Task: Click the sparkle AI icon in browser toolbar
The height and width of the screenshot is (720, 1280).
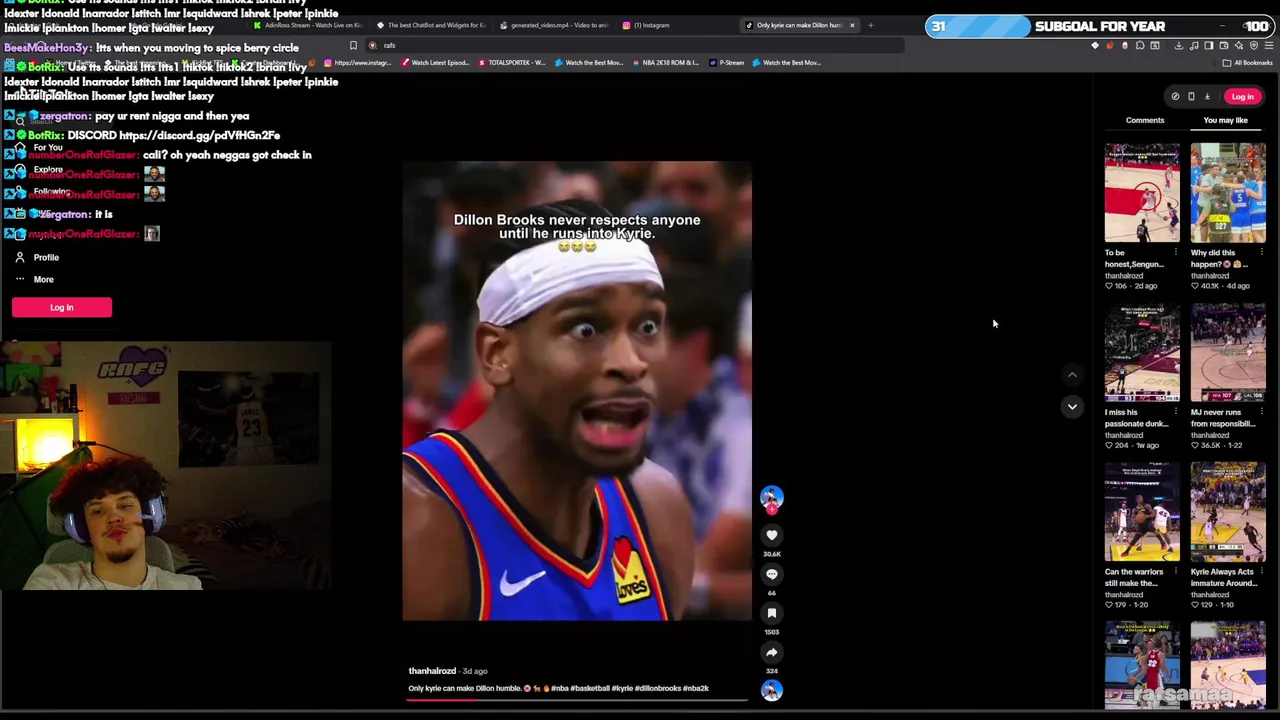Action: pos(1239,45)
